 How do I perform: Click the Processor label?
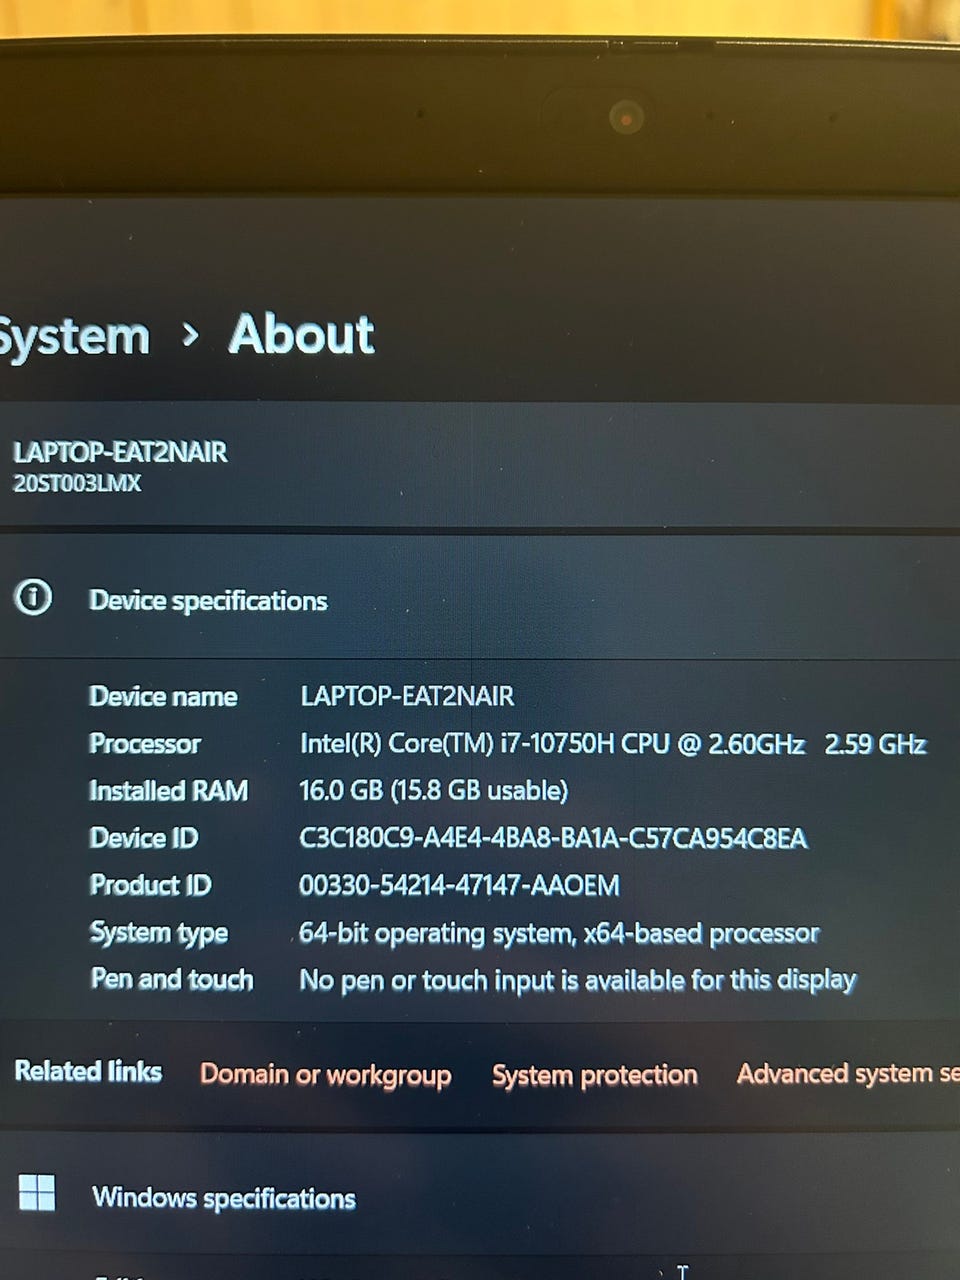click(145, 744)
